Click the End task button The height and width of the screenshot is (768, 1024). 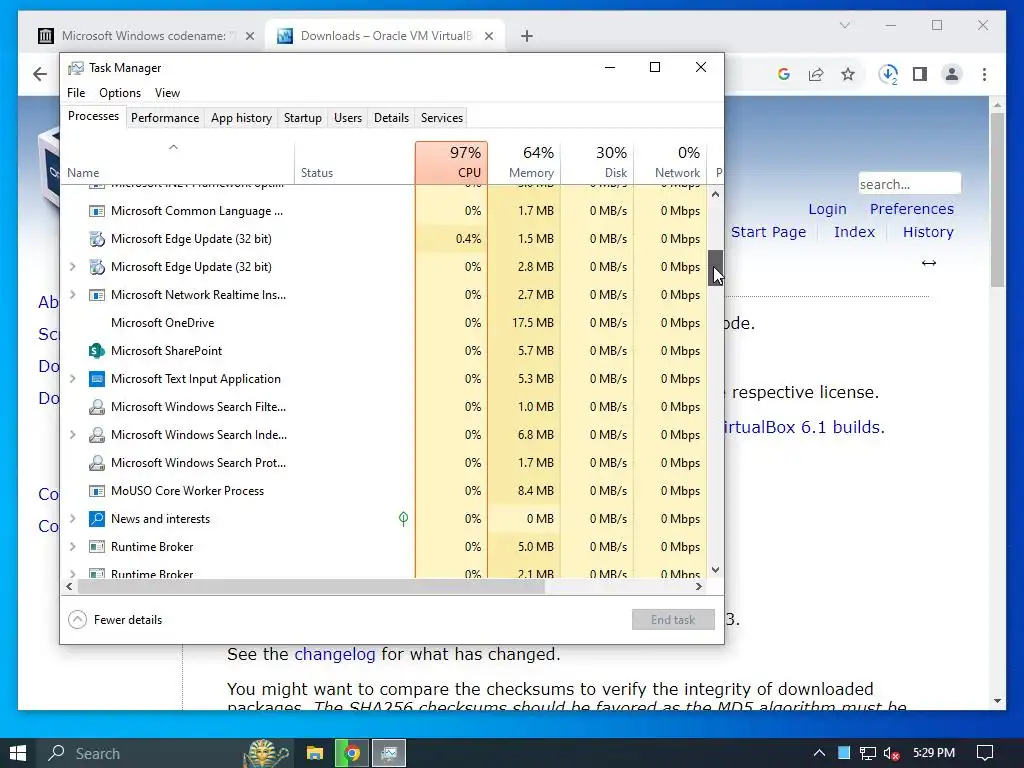click(x=673, y=620)
